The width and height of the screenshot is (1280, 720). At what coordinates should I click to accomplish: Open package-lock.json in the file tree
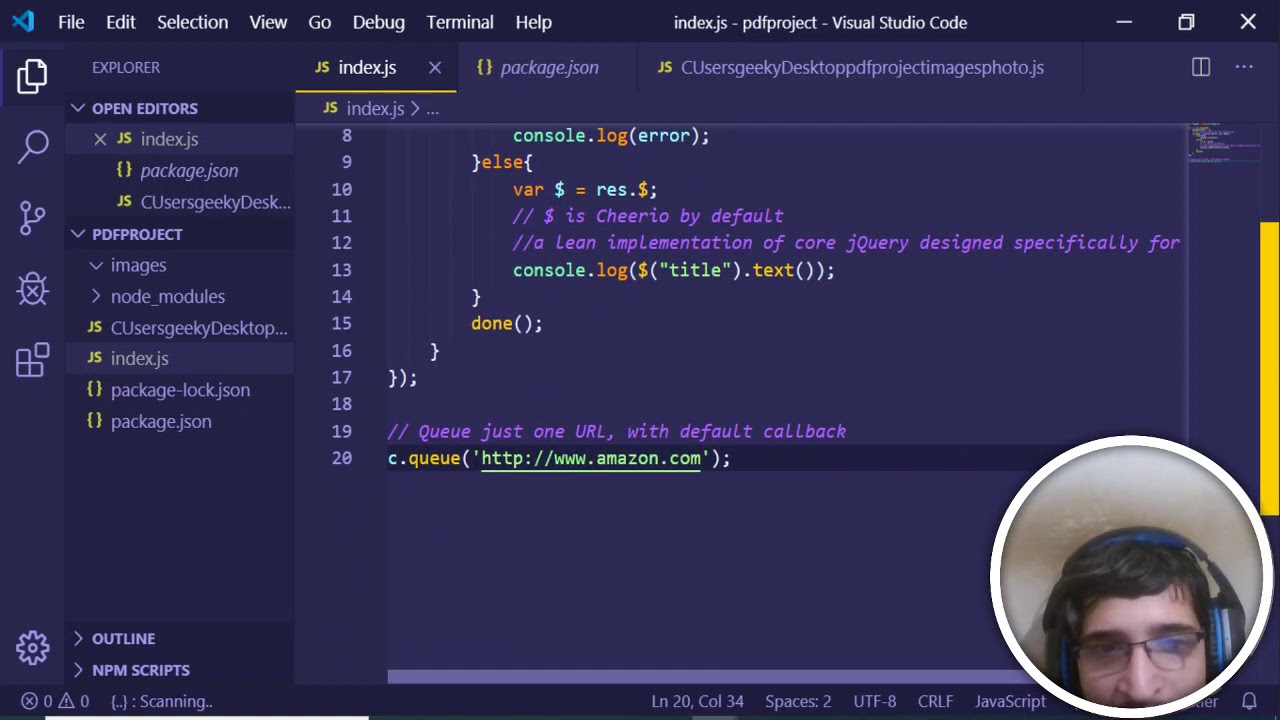coord(180,390)
